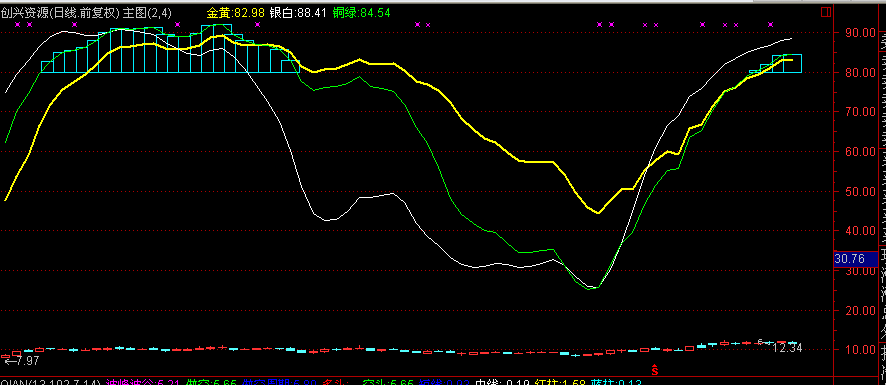Click the 90.00 axis scale label

pyautogui.click(x=855, y=33)
